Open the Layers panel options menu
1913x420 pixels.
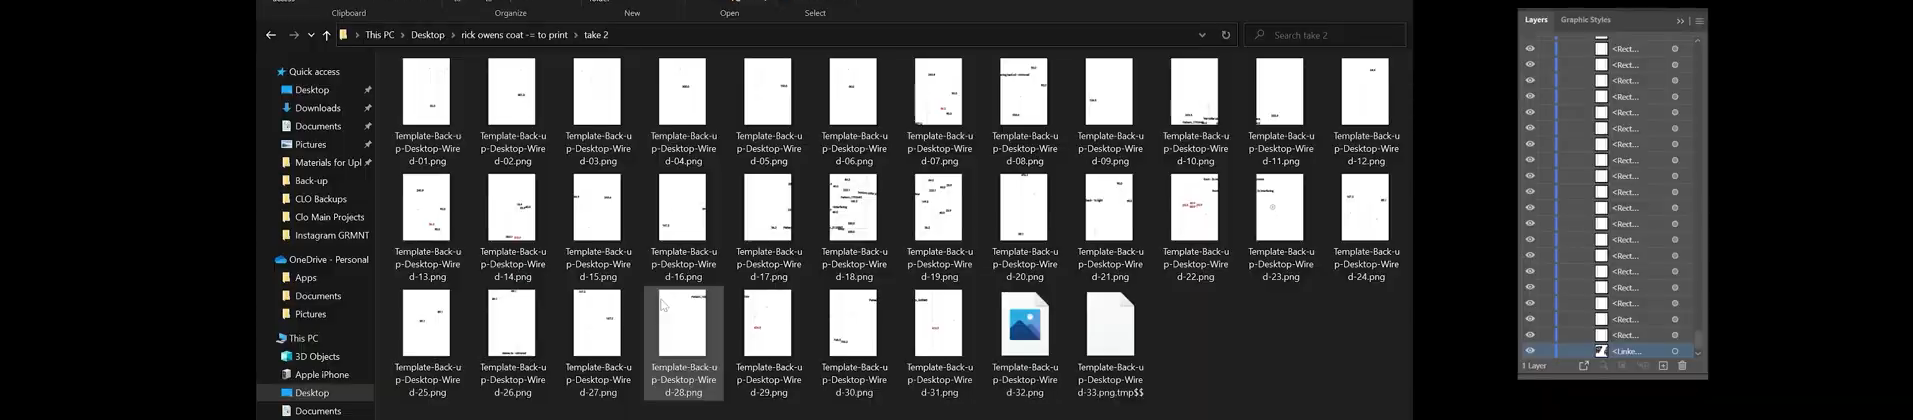[x=1699, y=20]
